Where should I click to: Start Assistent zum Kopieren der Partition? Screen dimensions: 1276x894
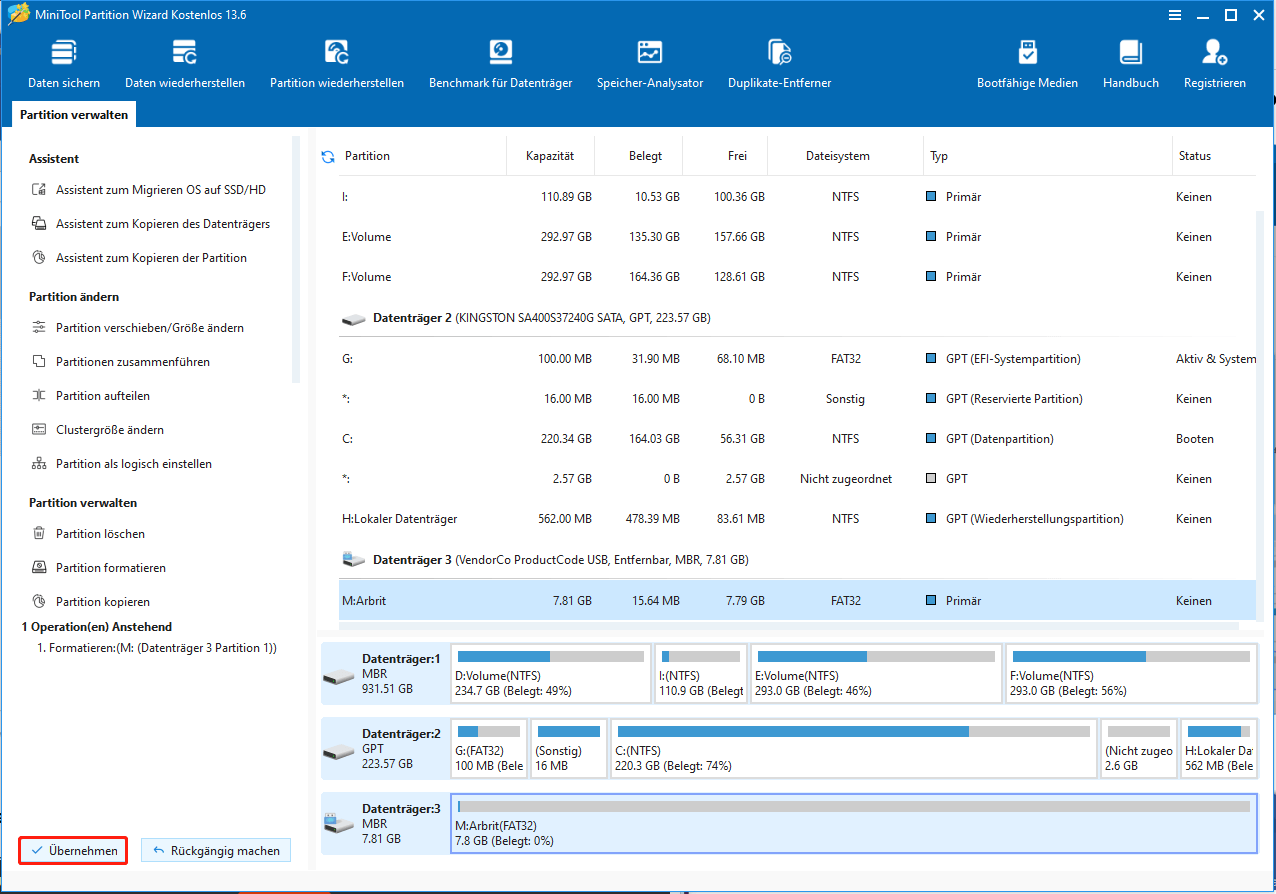pyautogui.click(x=139, y=258)
